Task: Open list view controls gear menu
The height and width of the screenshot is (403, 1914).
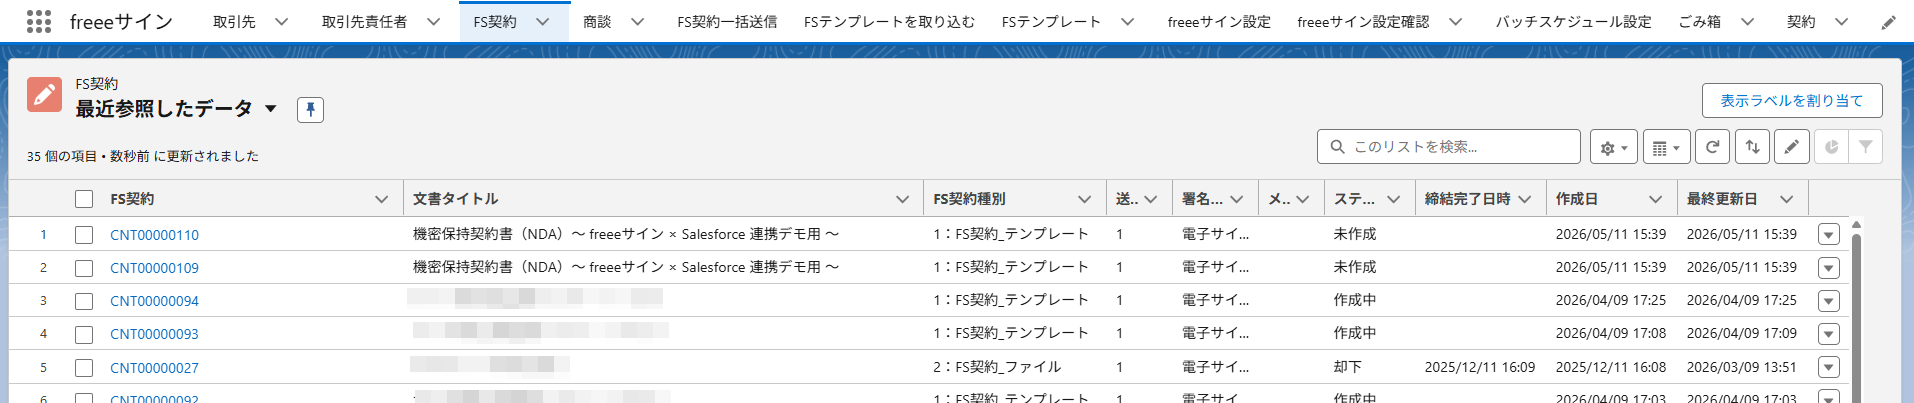Action: 1613,147
